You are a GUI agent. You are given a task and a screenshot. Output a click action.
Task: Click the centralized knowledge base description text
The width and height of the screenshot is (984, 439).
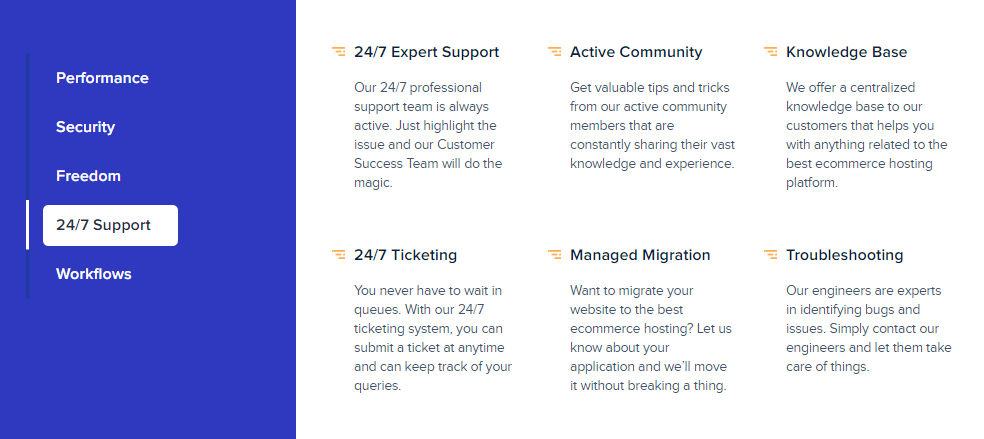(867, 135)
